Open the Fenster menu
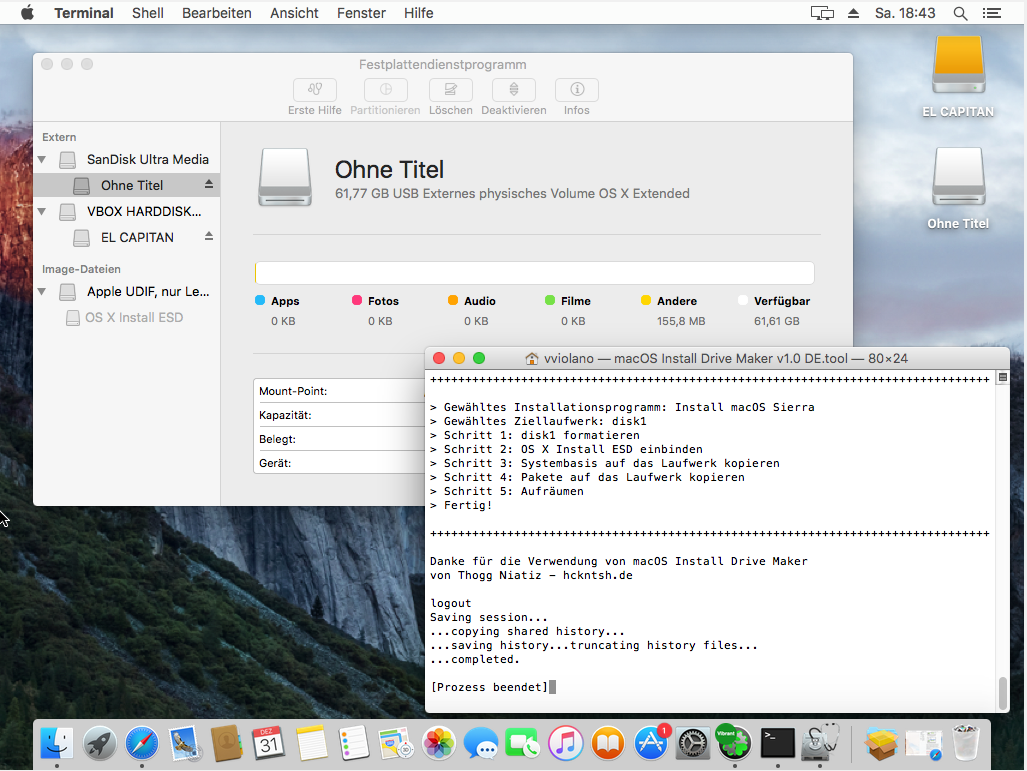 tap(361, 12)
